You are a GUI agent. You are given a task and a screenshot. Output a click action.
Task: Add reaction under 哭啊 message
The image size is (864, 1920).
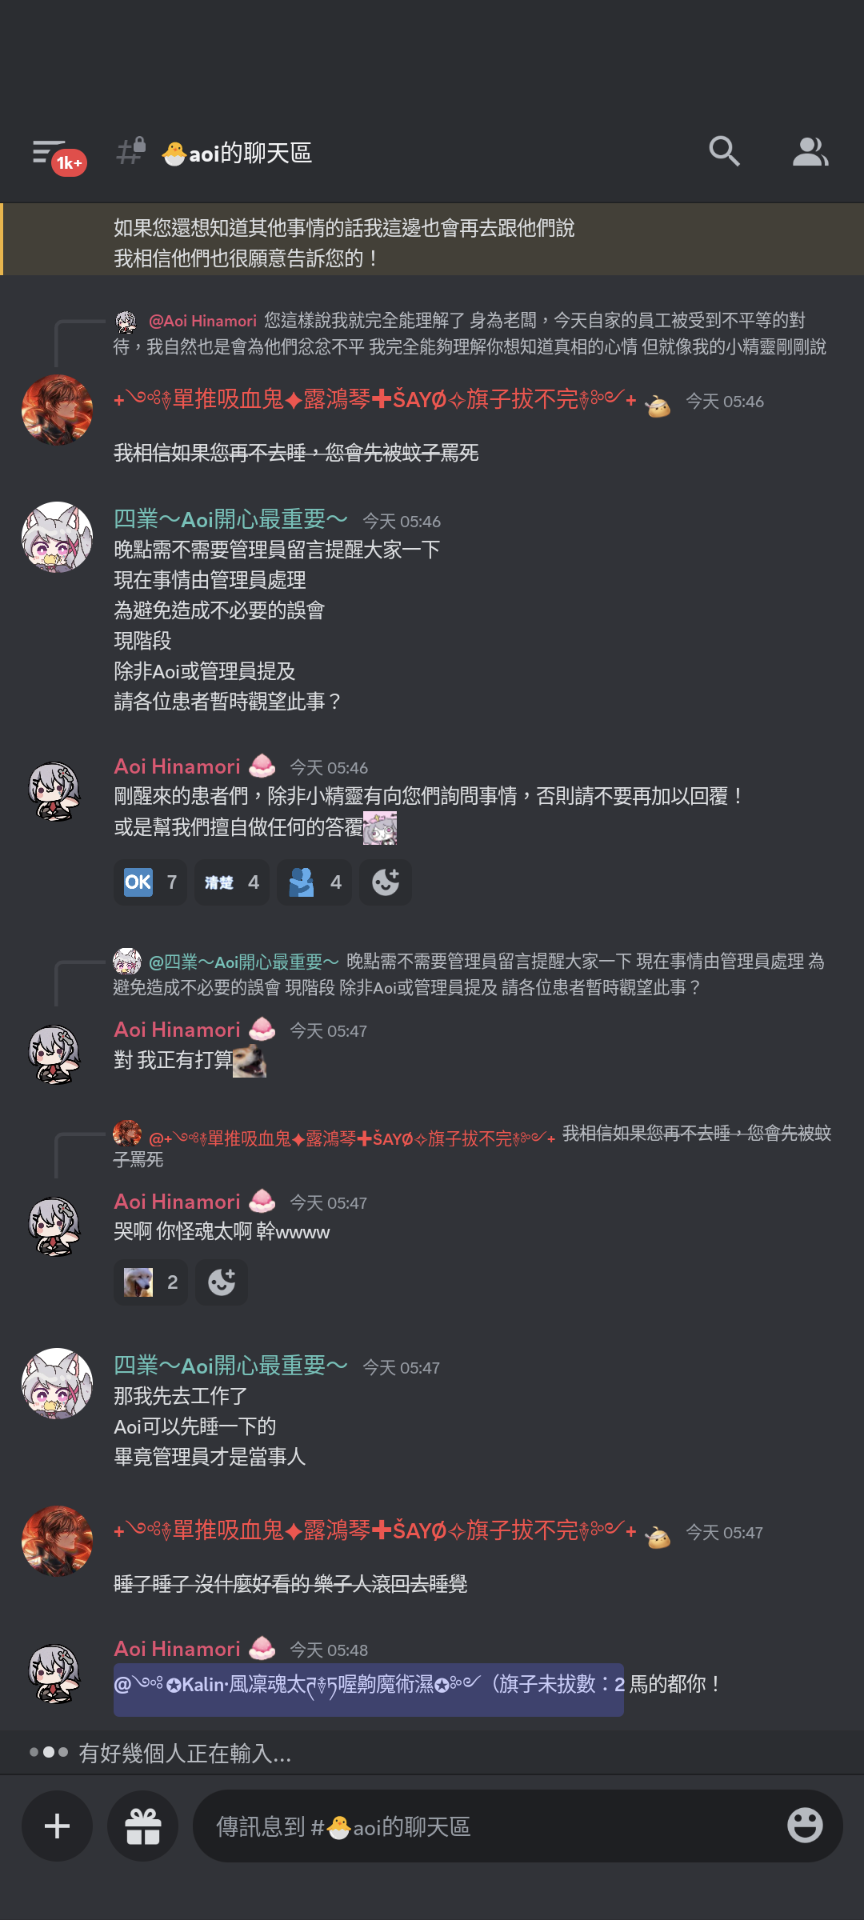click(222, 1282)
